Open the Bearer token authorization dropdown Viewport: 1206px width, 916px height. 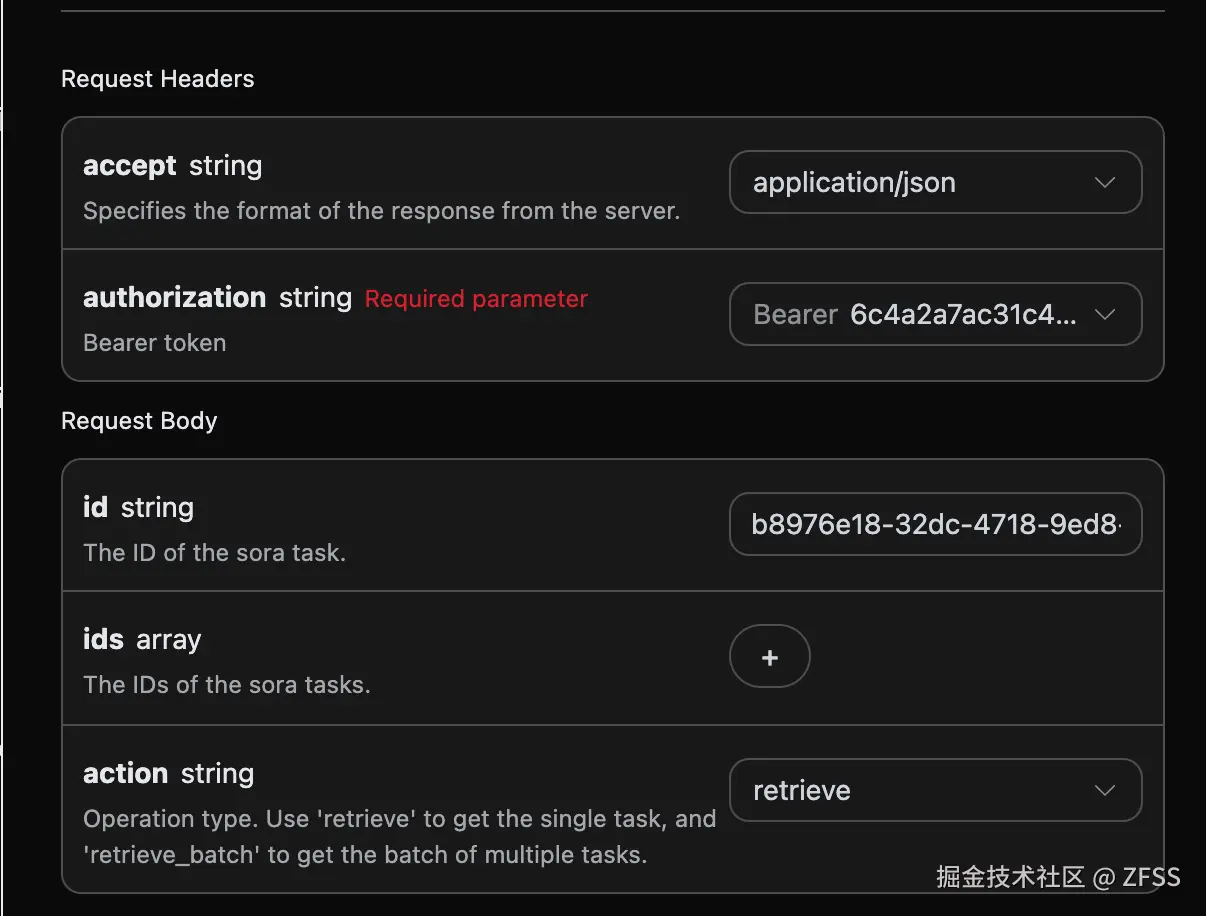(x=934, y=314)
